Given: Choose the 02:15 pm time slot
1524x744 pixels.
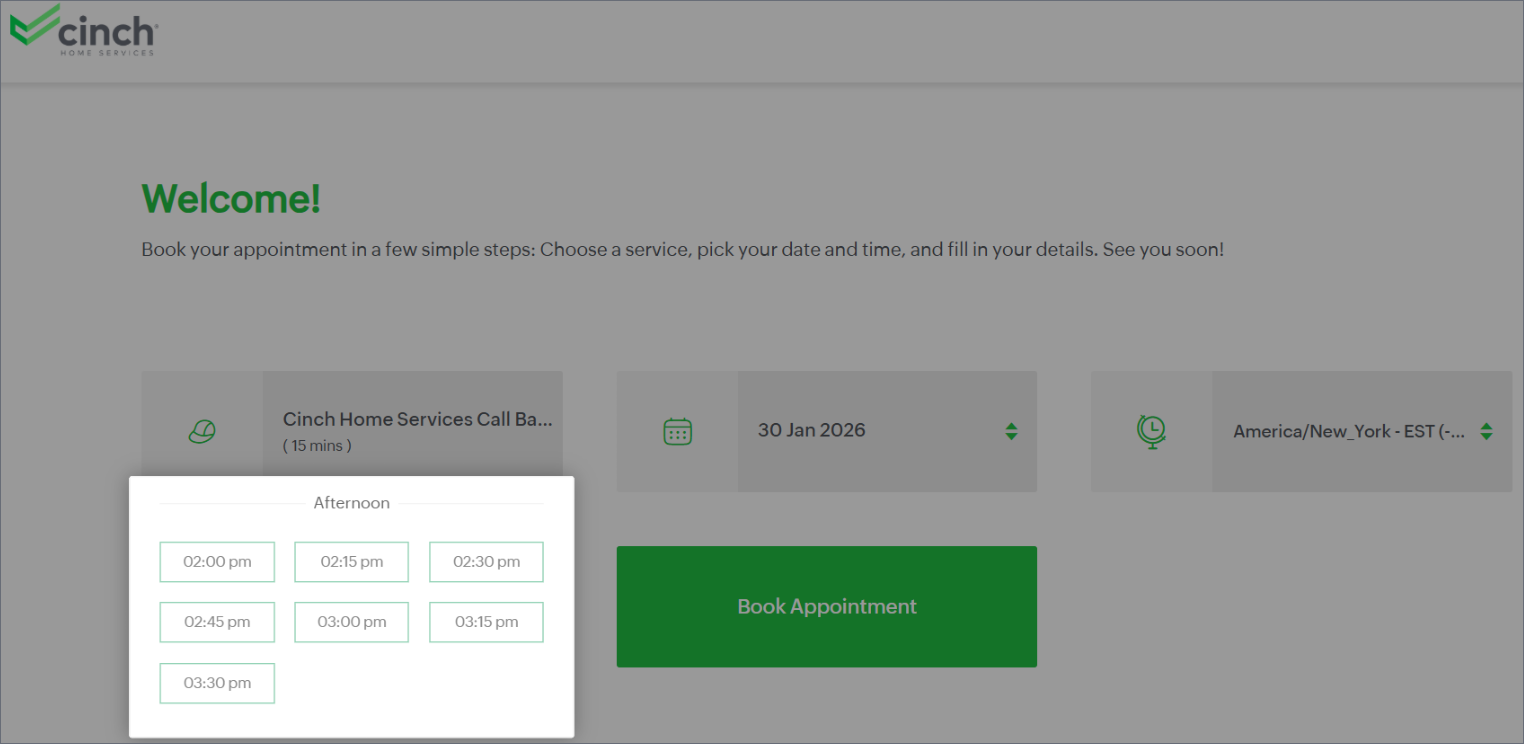Looking at the screenshot, I should (x=351, y=562).
